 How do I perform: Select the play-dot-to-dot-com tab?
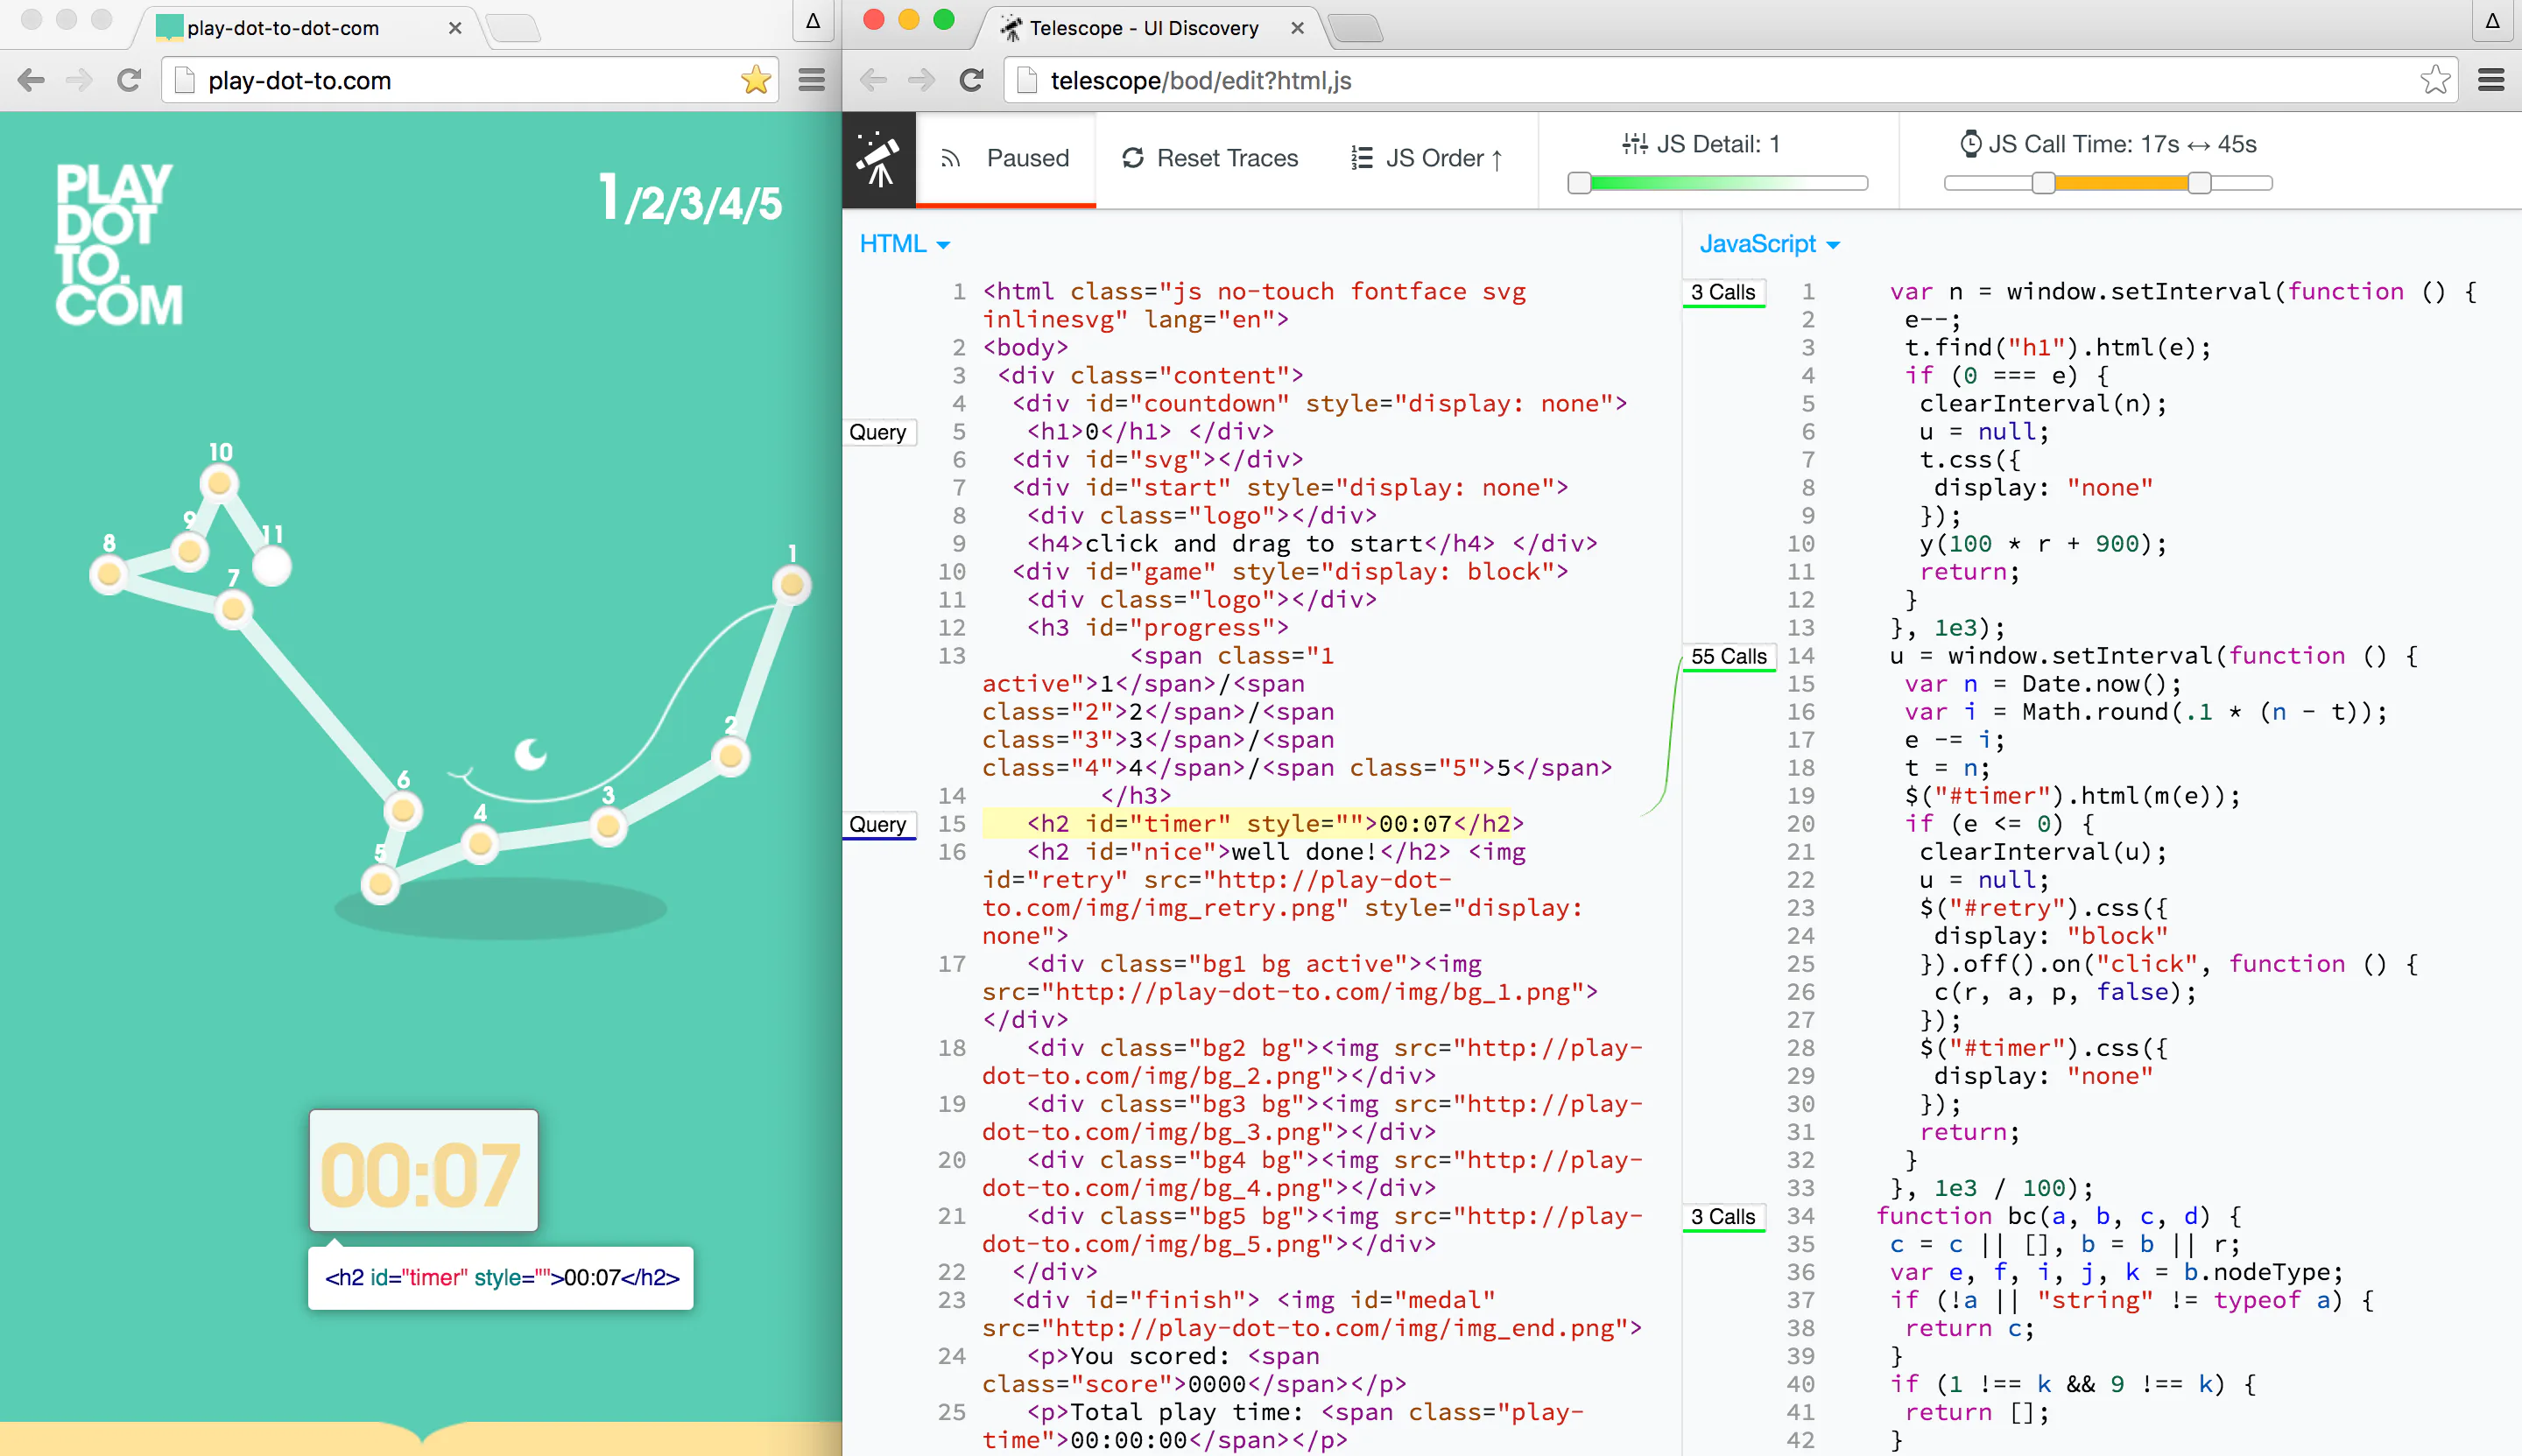tap(283, 28)
